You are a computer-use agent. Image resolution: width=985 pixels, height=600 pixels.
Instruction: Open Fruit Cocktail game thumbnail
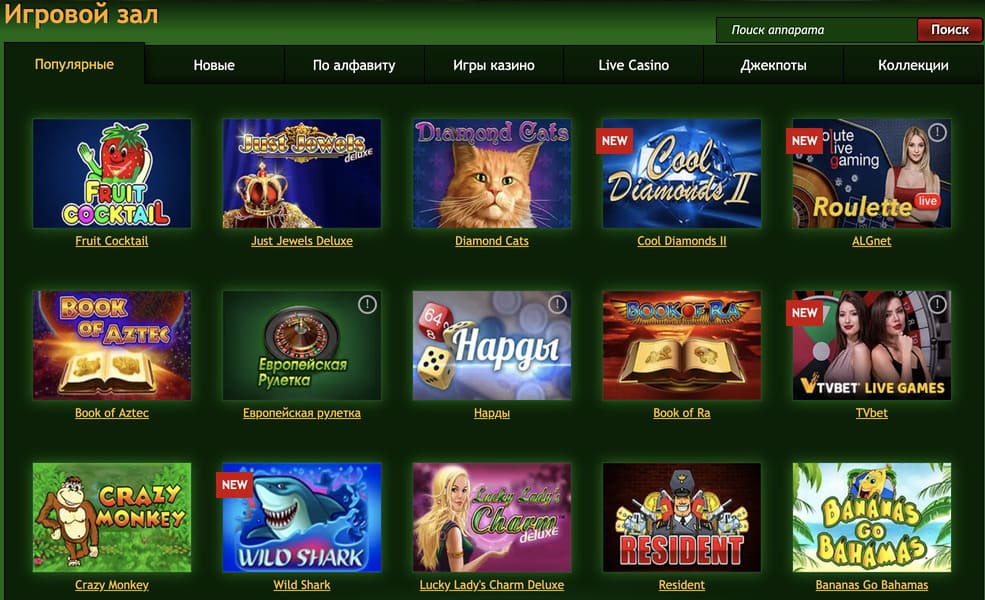pos(112,173)
